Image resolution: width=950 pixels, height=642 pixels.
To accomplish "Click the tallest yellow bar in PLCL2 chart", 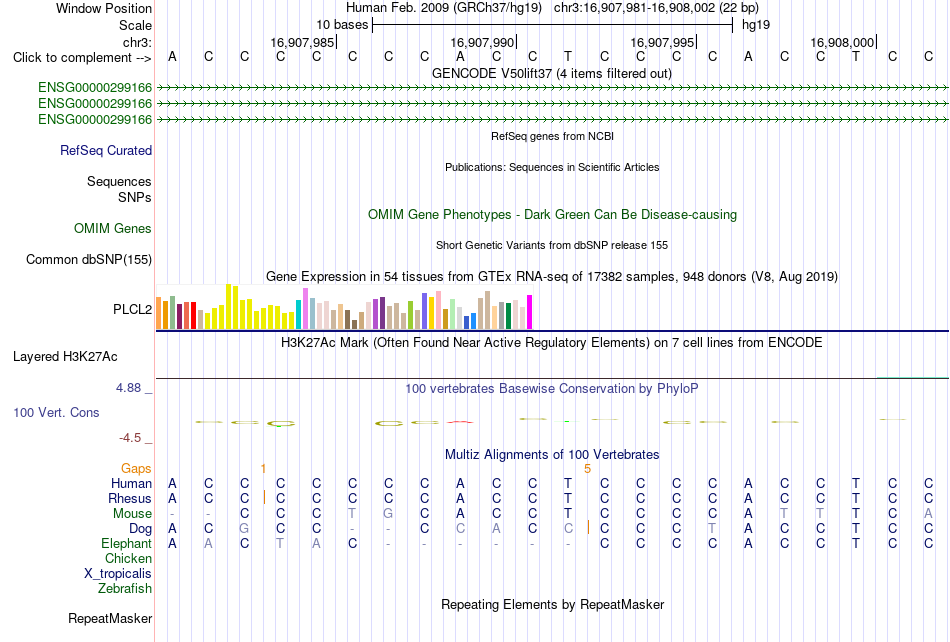I will click(228, 306).
